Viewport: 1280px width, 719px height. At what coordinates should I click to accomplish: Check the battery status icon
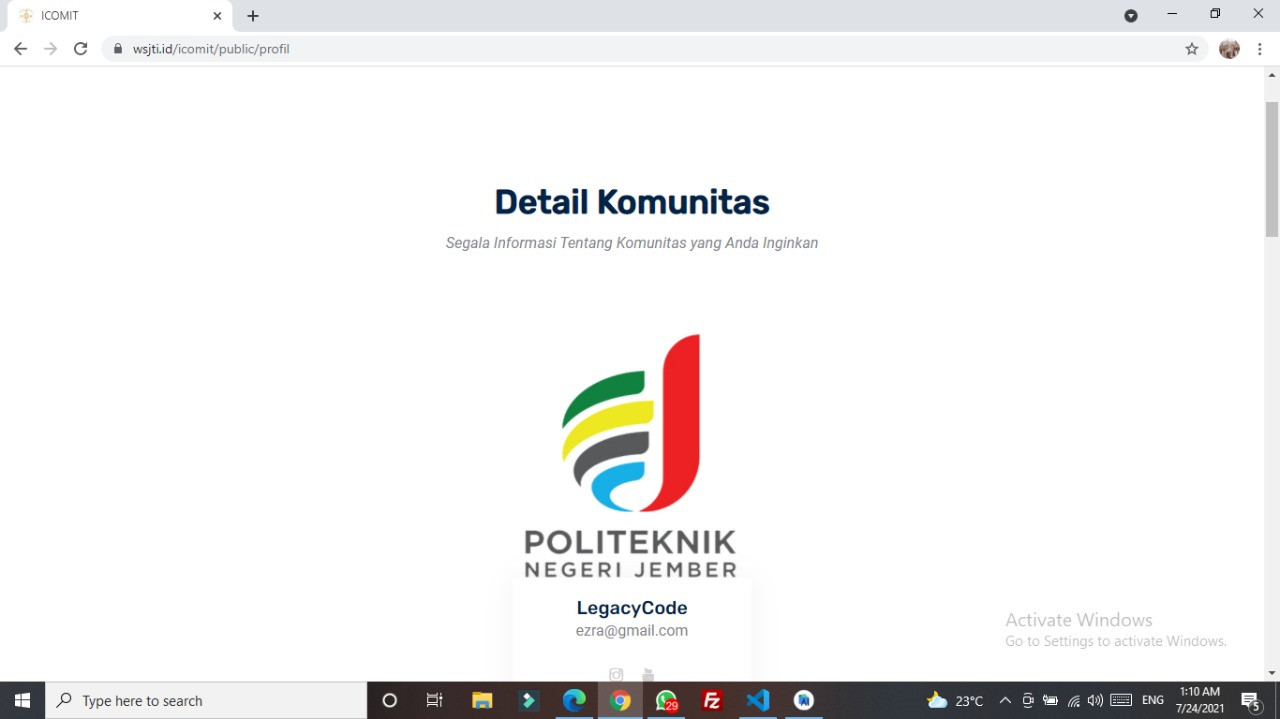point(1050,700)
